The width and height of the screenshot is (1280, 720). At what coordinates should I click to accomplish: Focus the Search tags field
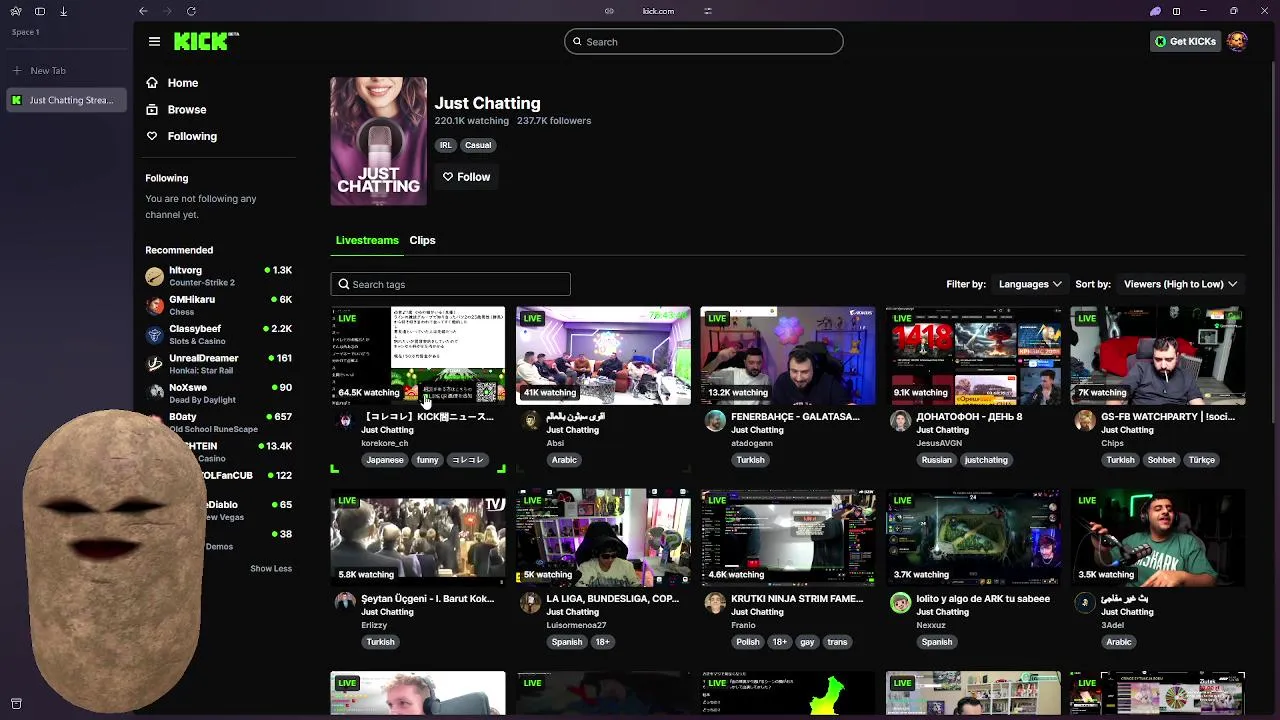point(450,284)
